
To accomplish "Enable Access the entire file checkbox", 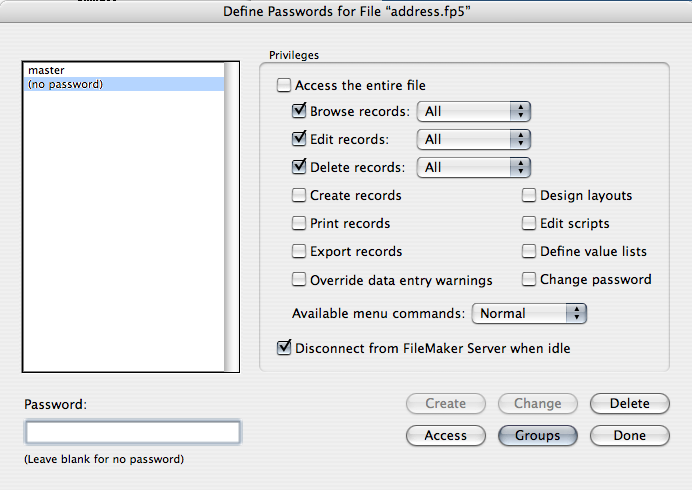I will (285, 86).
